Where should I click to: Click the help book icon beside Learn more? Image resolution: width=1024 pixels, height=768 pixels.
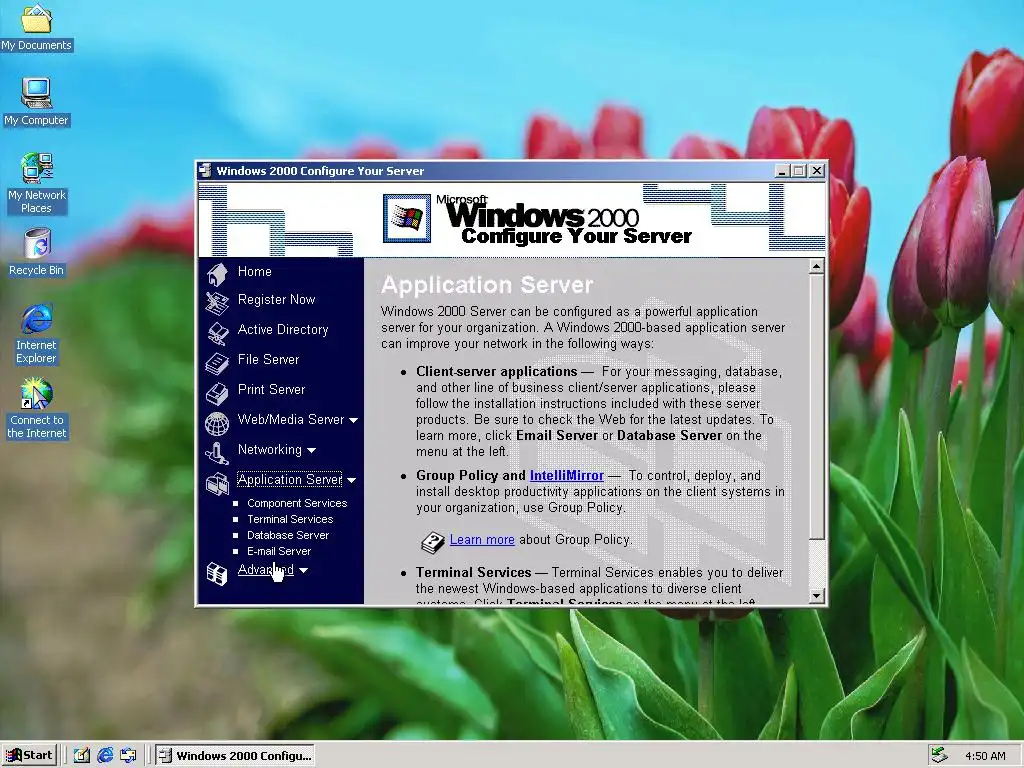(x=432, y=542)
